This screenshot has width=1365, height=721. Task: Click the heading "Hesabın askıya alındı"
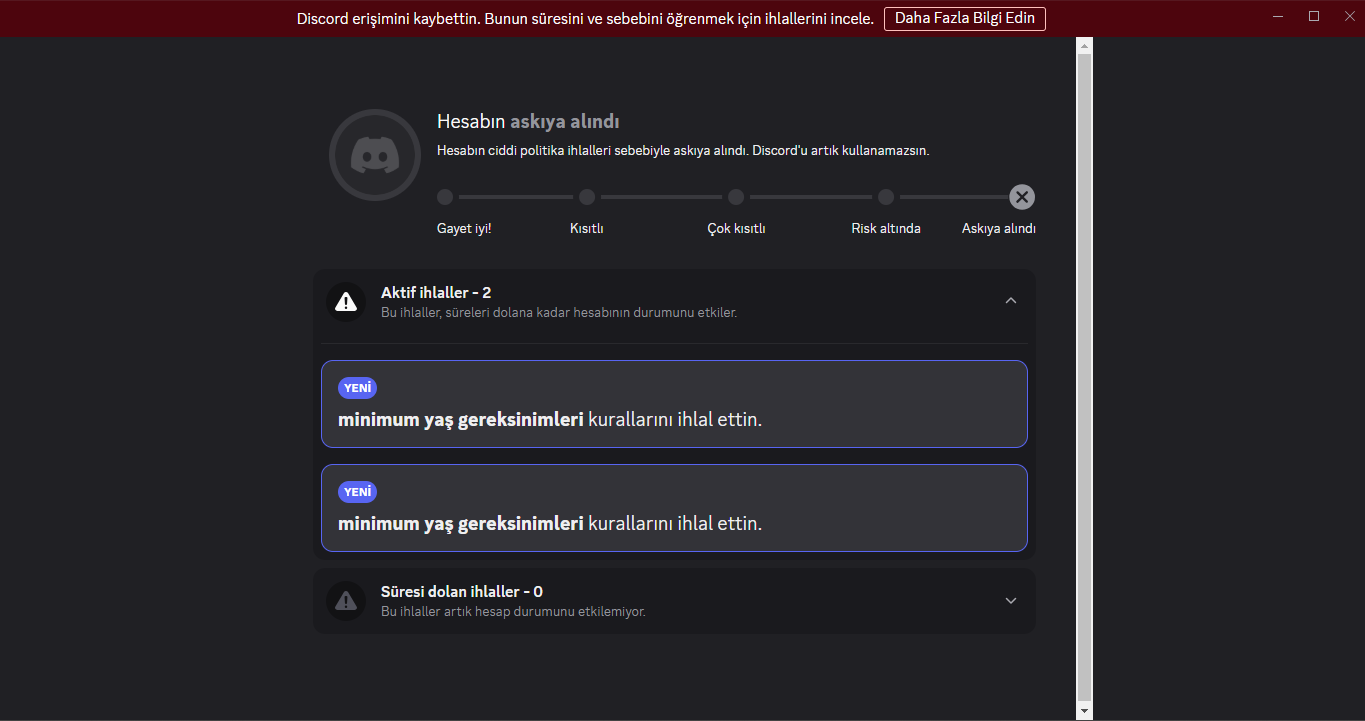(528, 122)
